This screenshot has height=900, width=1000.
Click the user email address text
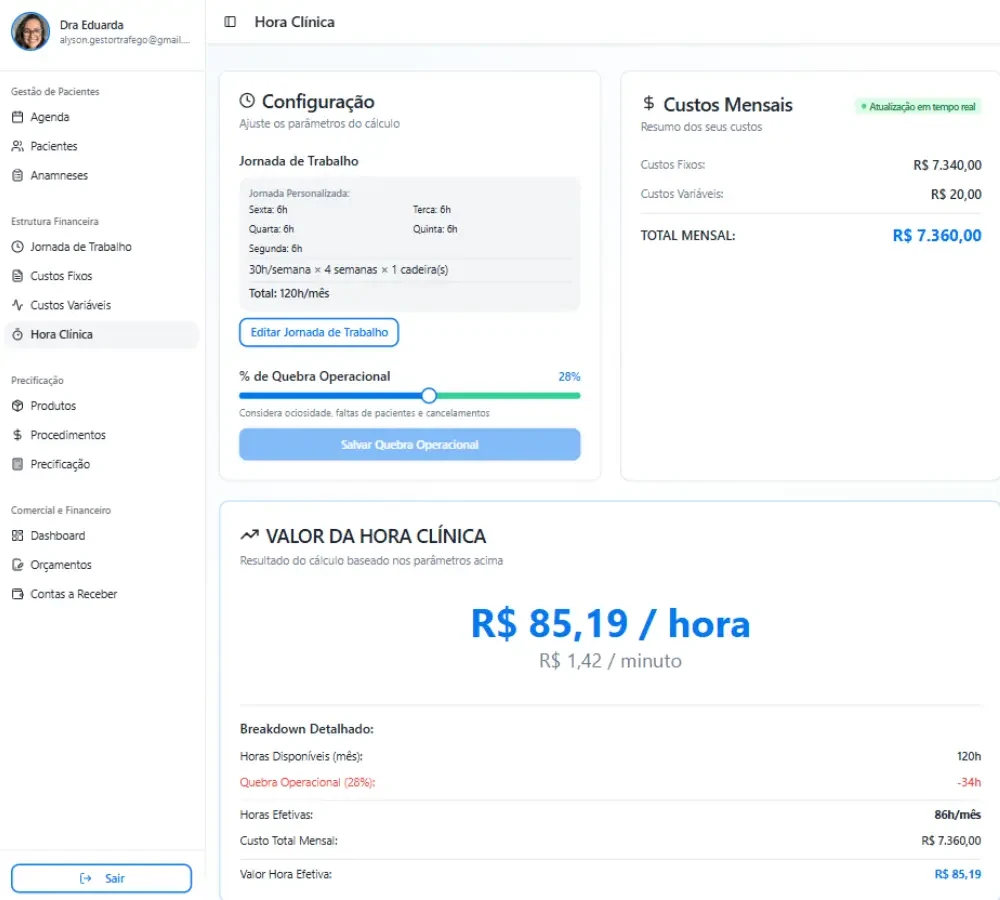125,40
